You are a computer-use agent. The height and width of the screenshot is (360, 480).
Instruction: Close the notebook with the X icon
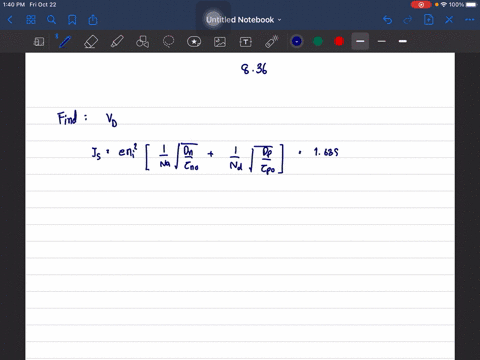point(449,20)
